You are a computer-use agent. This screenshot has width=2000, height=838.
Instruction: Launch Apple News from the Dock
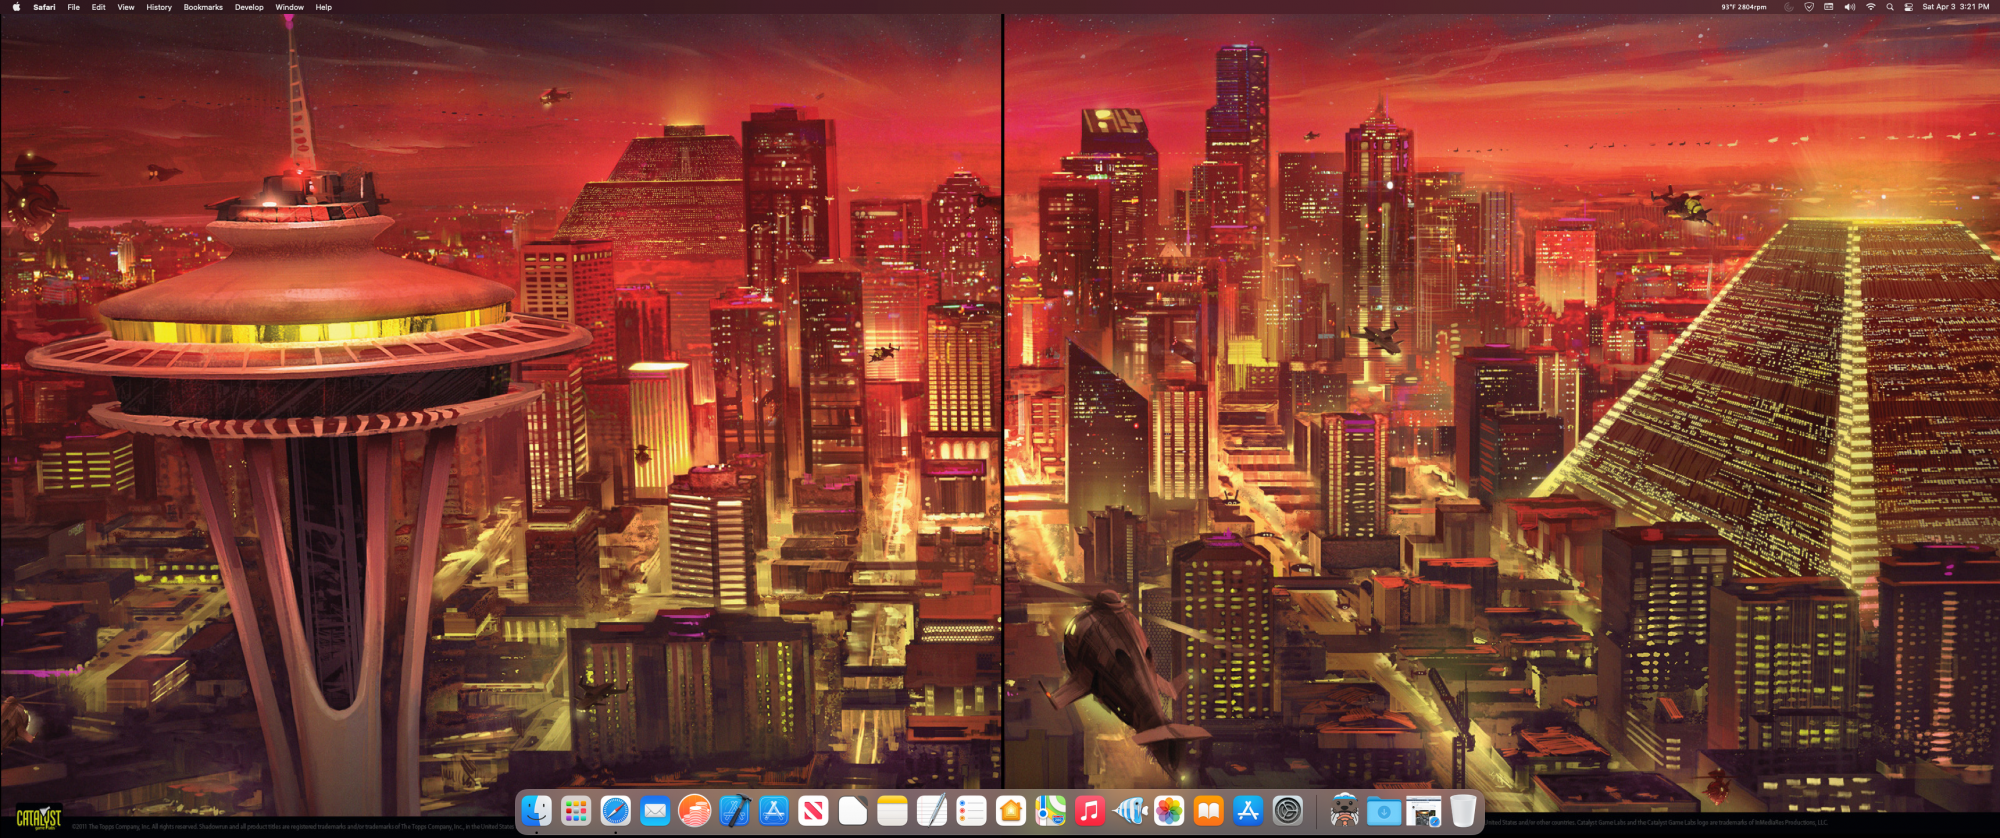tap(813, 811)
